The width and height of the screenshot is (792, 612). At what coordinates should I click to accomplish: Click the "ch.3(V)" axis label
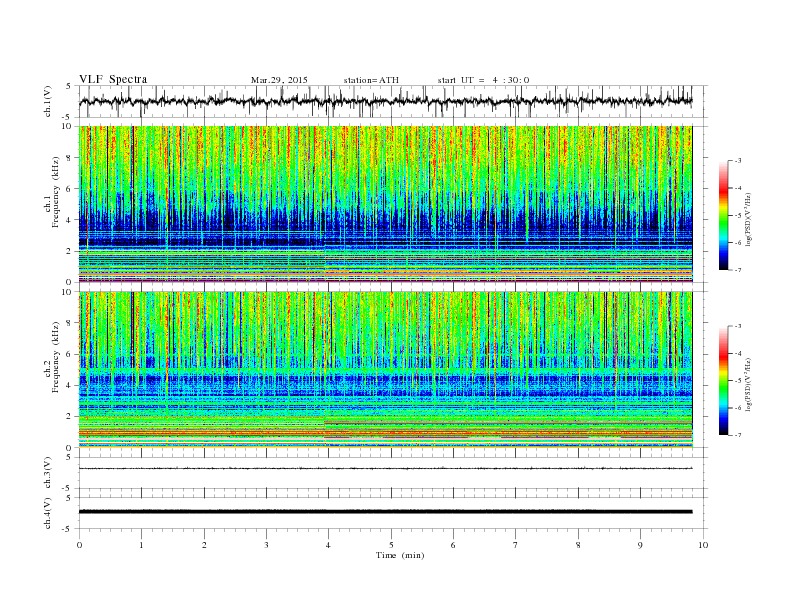[47, 473]
